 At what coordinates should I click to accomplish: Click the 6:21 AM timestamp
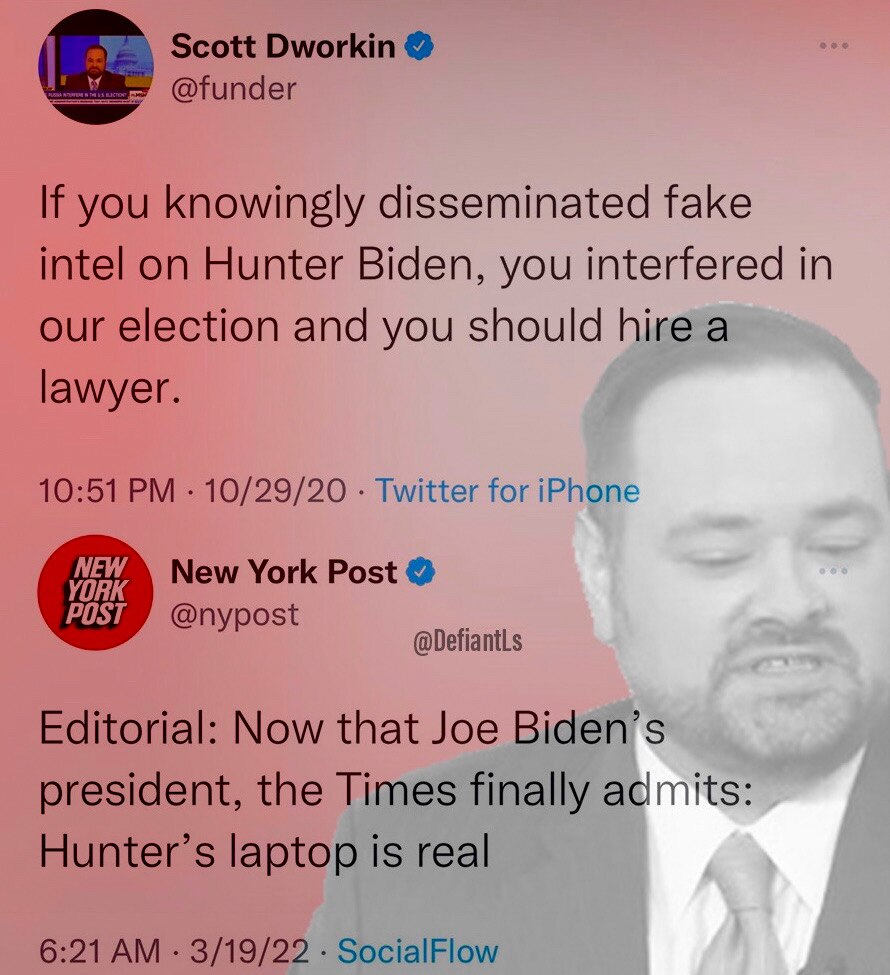click(x=100, y=951)
